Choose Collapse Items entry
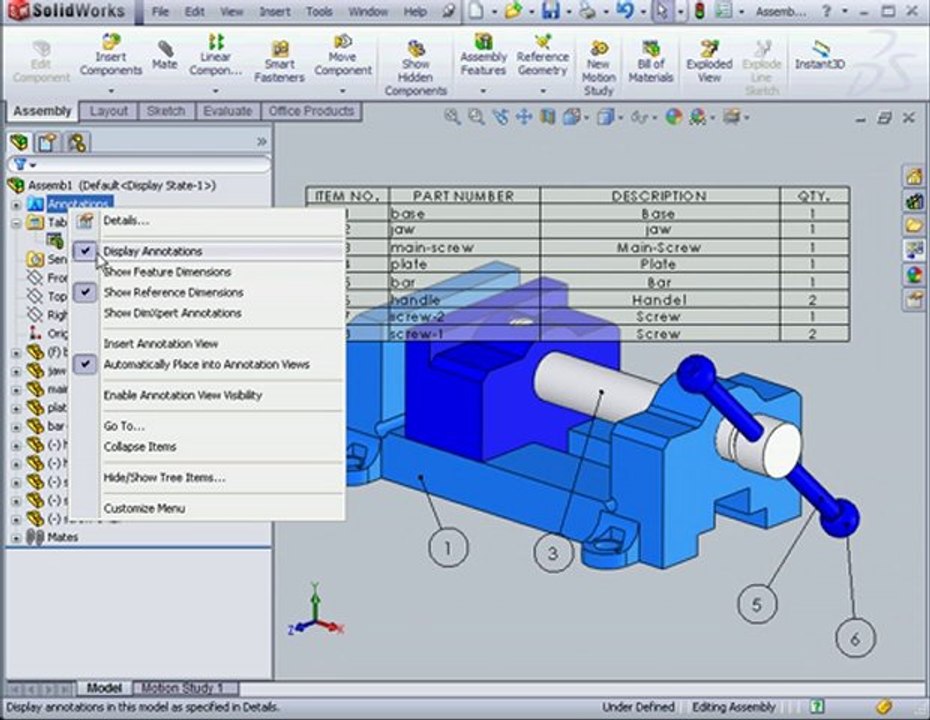This screenshot has height=720, width=930. point(140,447)
